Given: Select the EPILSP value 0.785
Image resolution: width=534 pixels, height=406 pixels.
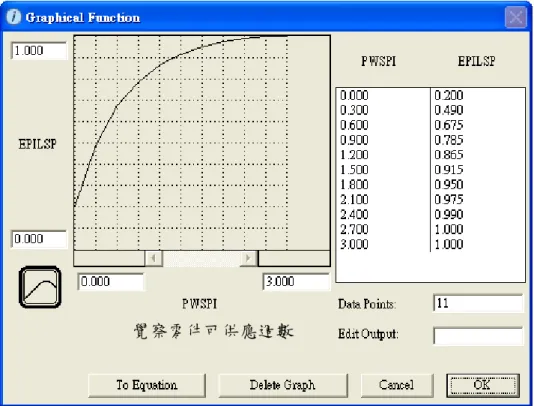Looking at the screenshot, I should click(x=449, y=140).
